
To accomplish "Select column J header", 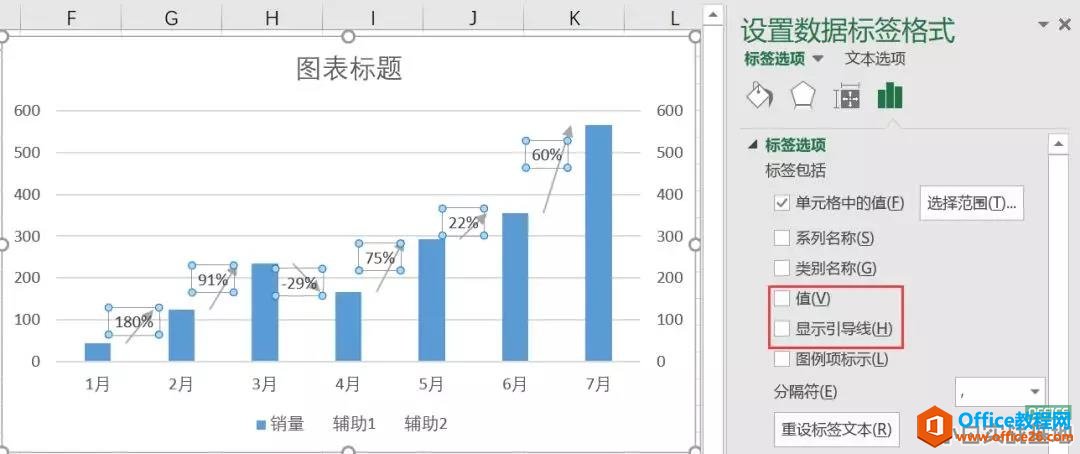I will (473, 18).
